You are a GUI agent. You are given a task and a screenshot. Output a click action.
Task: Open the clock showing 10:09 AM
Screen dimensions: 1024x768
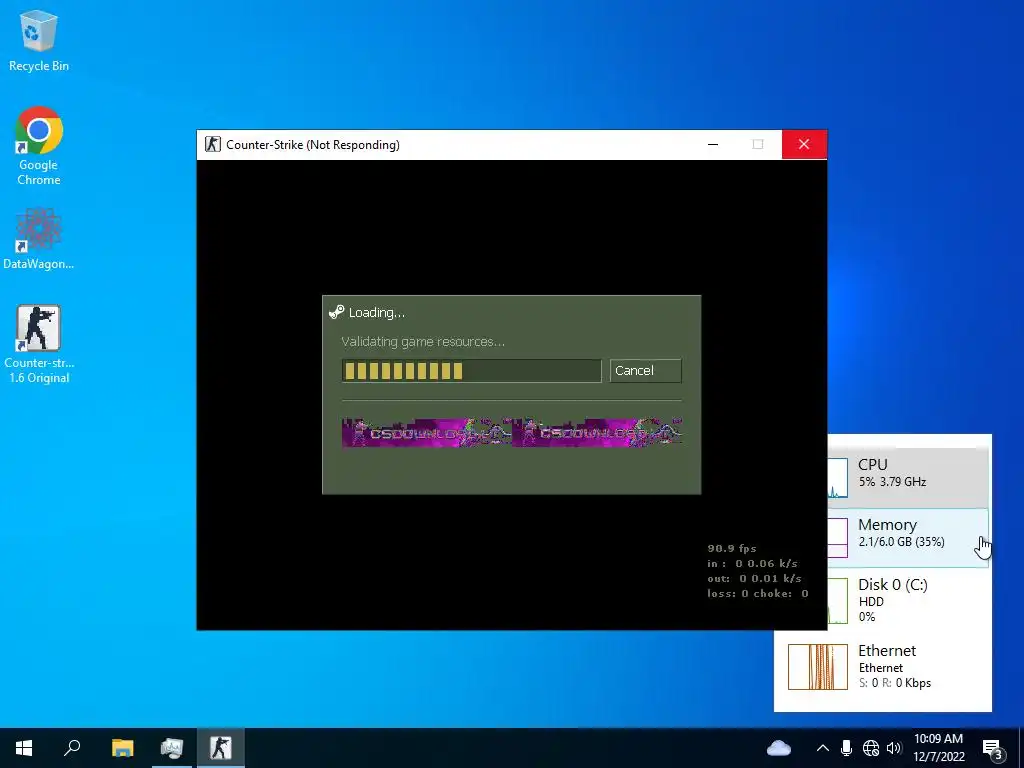pos(938,748)
